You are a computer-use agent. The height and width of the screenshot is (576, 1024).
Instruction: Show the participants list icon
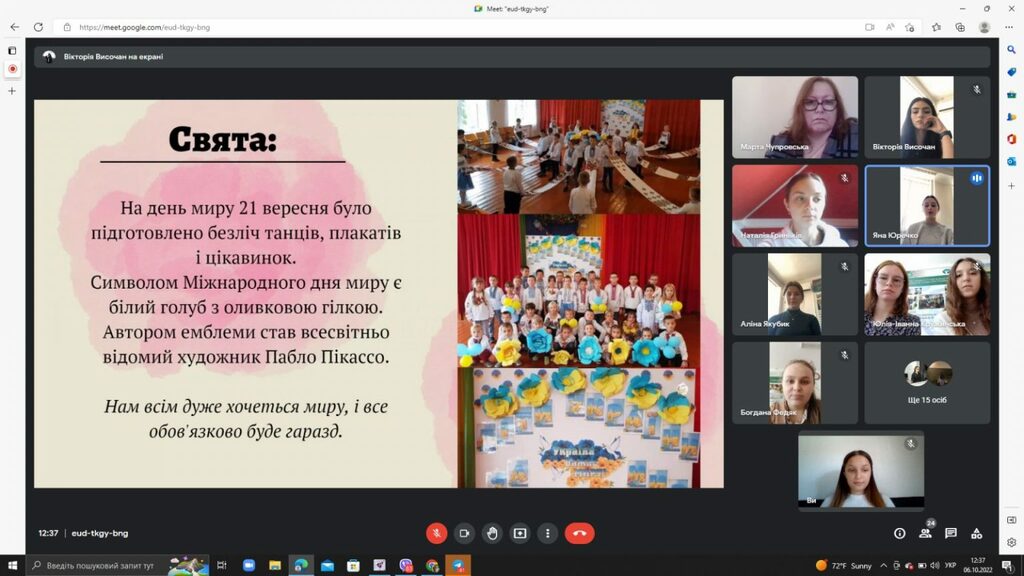point(925,534)
